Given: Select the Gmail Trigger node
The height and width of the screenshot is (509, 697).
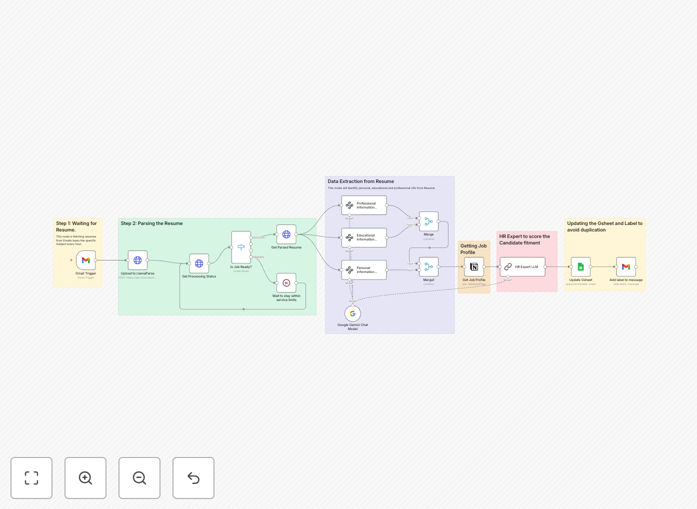Looking at the screenshot, I should pyautogui.click(x=86, y=260).
